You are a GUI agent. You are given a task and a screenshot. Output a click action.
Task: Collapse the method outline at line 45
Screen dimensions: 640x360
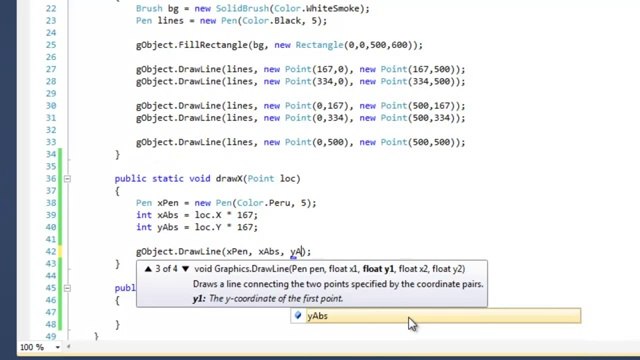[67, 288]
